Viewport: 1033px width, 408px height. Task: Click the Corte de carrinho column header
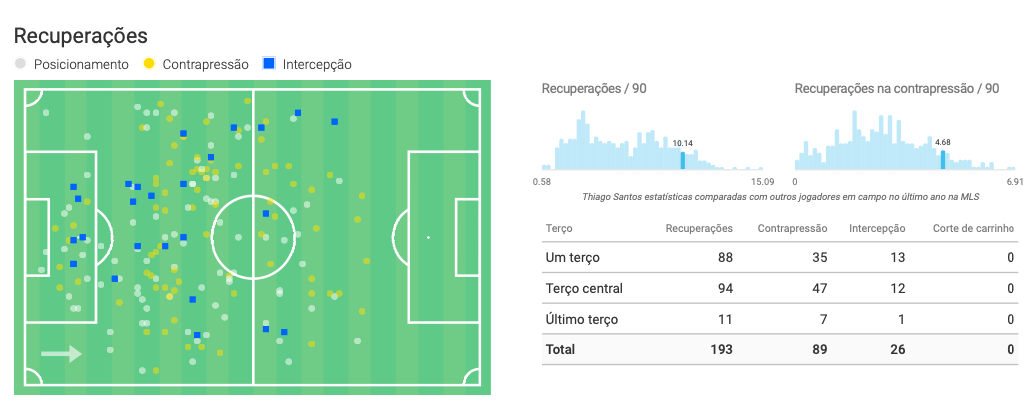pos(973,229)
